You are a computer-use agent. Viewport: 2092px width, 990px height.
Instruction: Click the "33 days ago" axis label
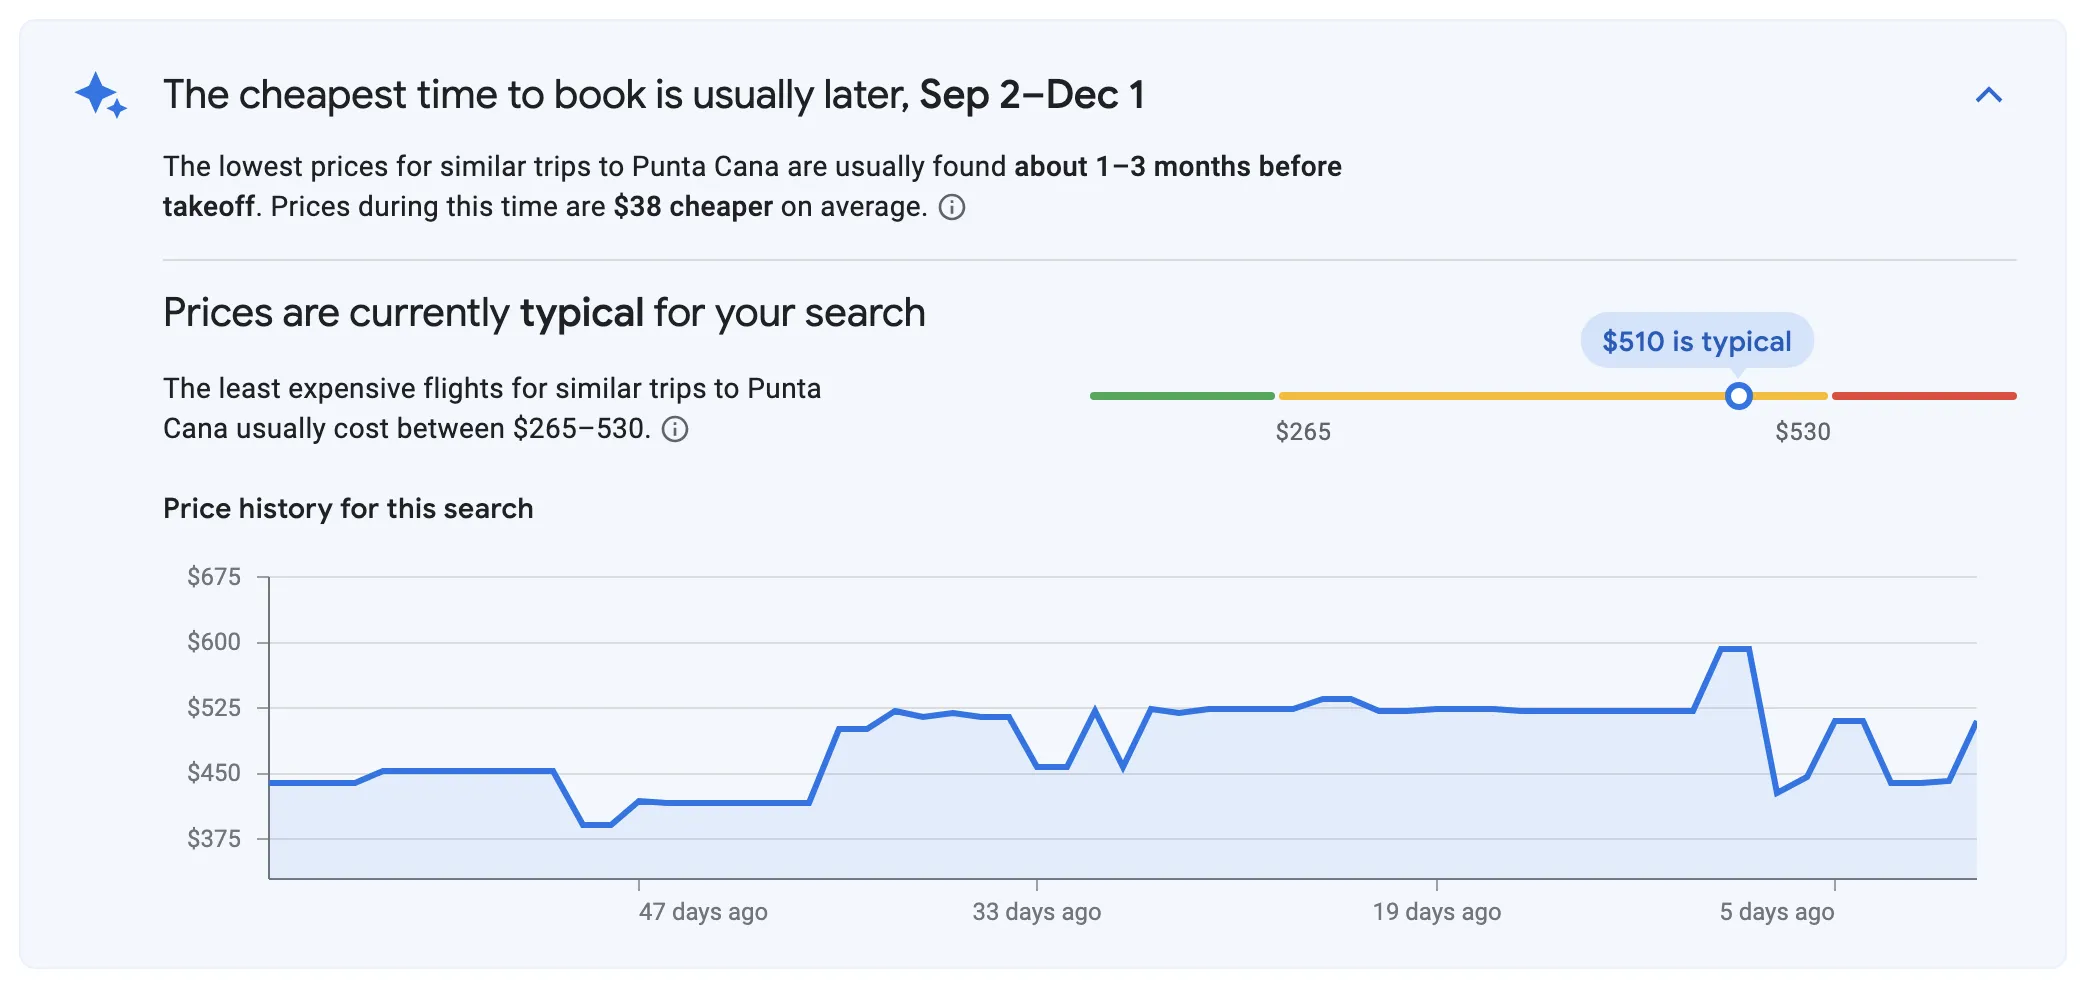pyautogui.click(x=1036, y=912)
